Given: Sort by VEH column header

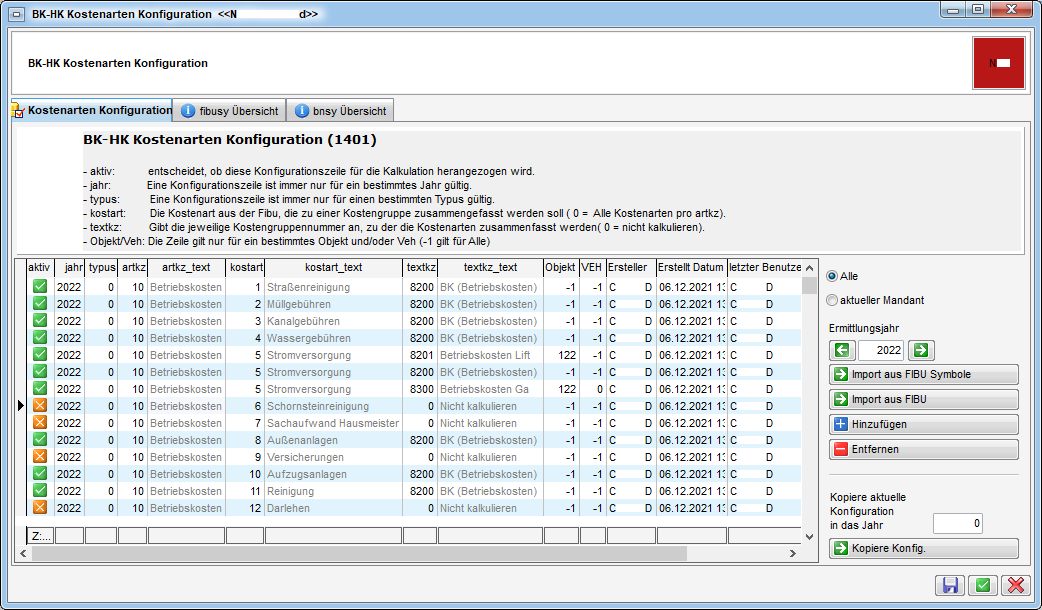Looking at the screenshot, I should [591, 267].
